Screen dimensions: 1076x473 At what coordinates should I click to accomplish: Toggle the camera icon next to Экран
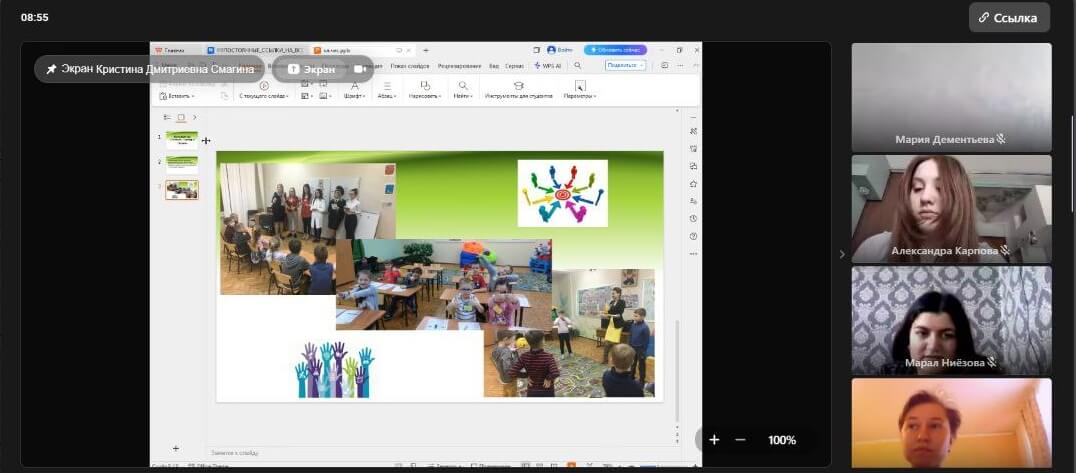(360, 69)
